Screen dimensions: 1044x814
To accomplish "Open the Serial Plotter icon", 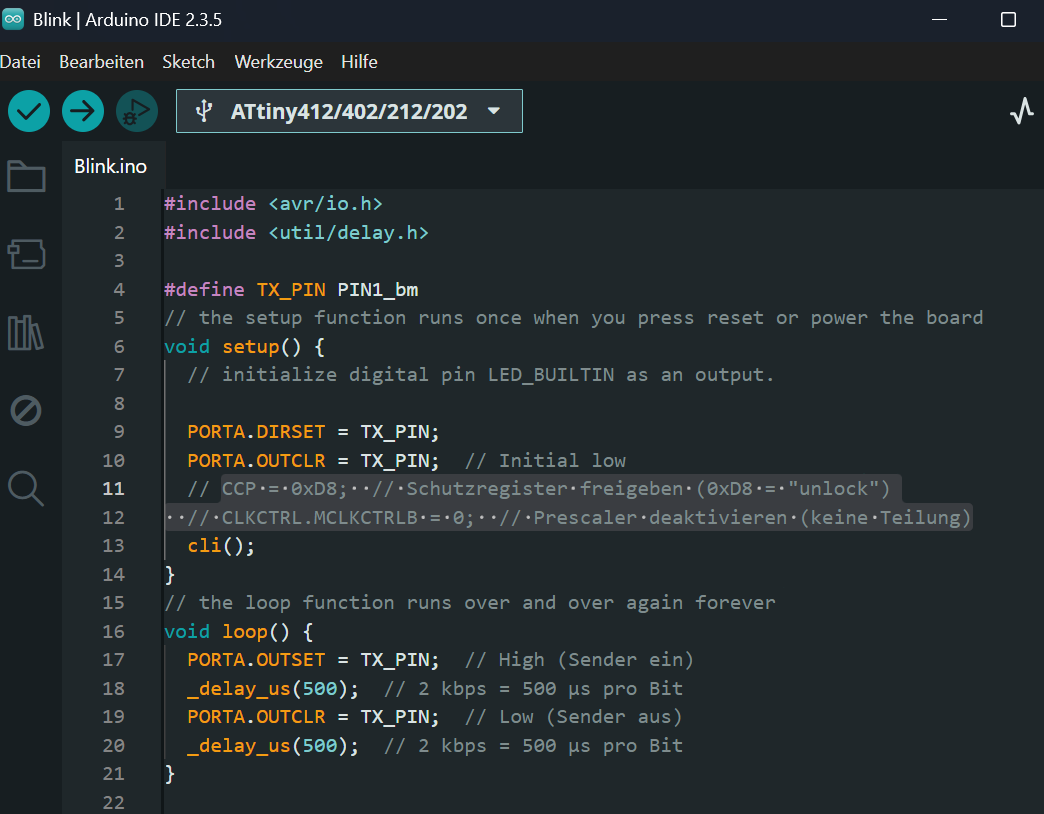I will coord(1021,111).
